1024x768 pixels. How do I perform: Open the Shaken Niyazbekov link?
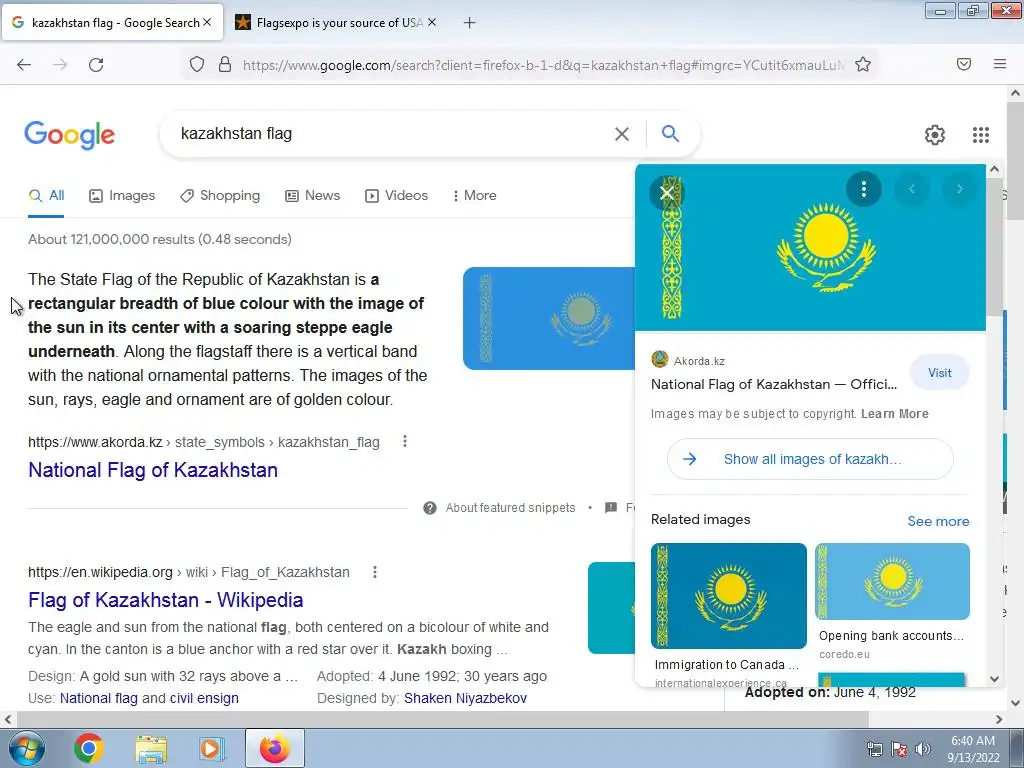point(465,698)
